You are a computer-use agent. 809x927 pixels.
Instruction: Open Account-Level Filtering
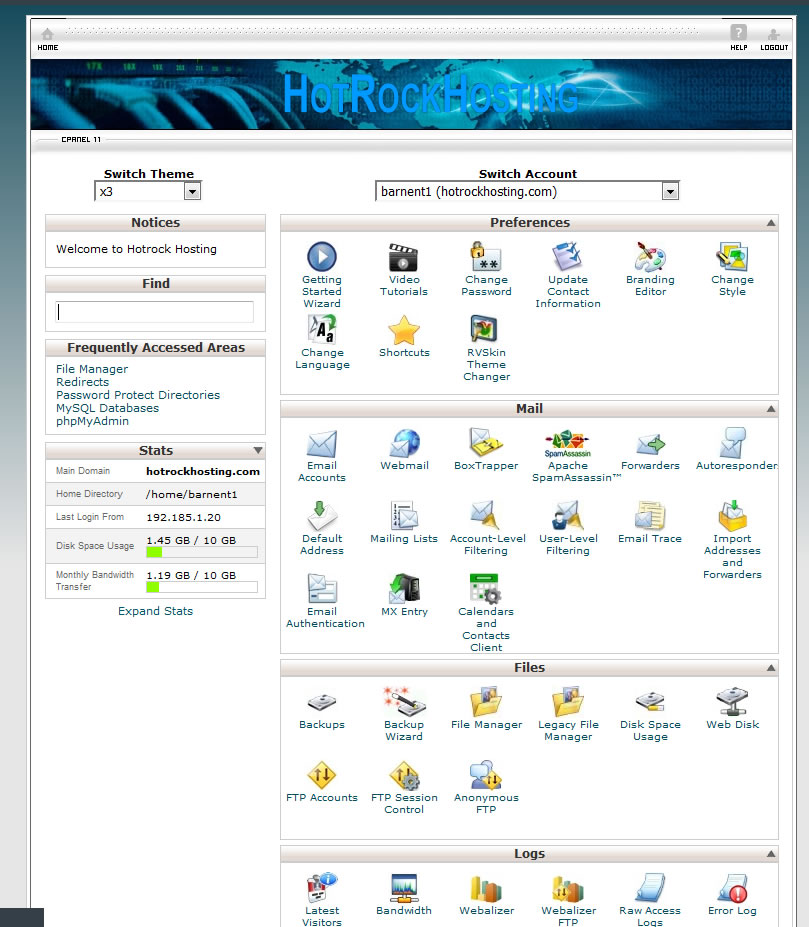pyautogui.click(x=486, y=516)
